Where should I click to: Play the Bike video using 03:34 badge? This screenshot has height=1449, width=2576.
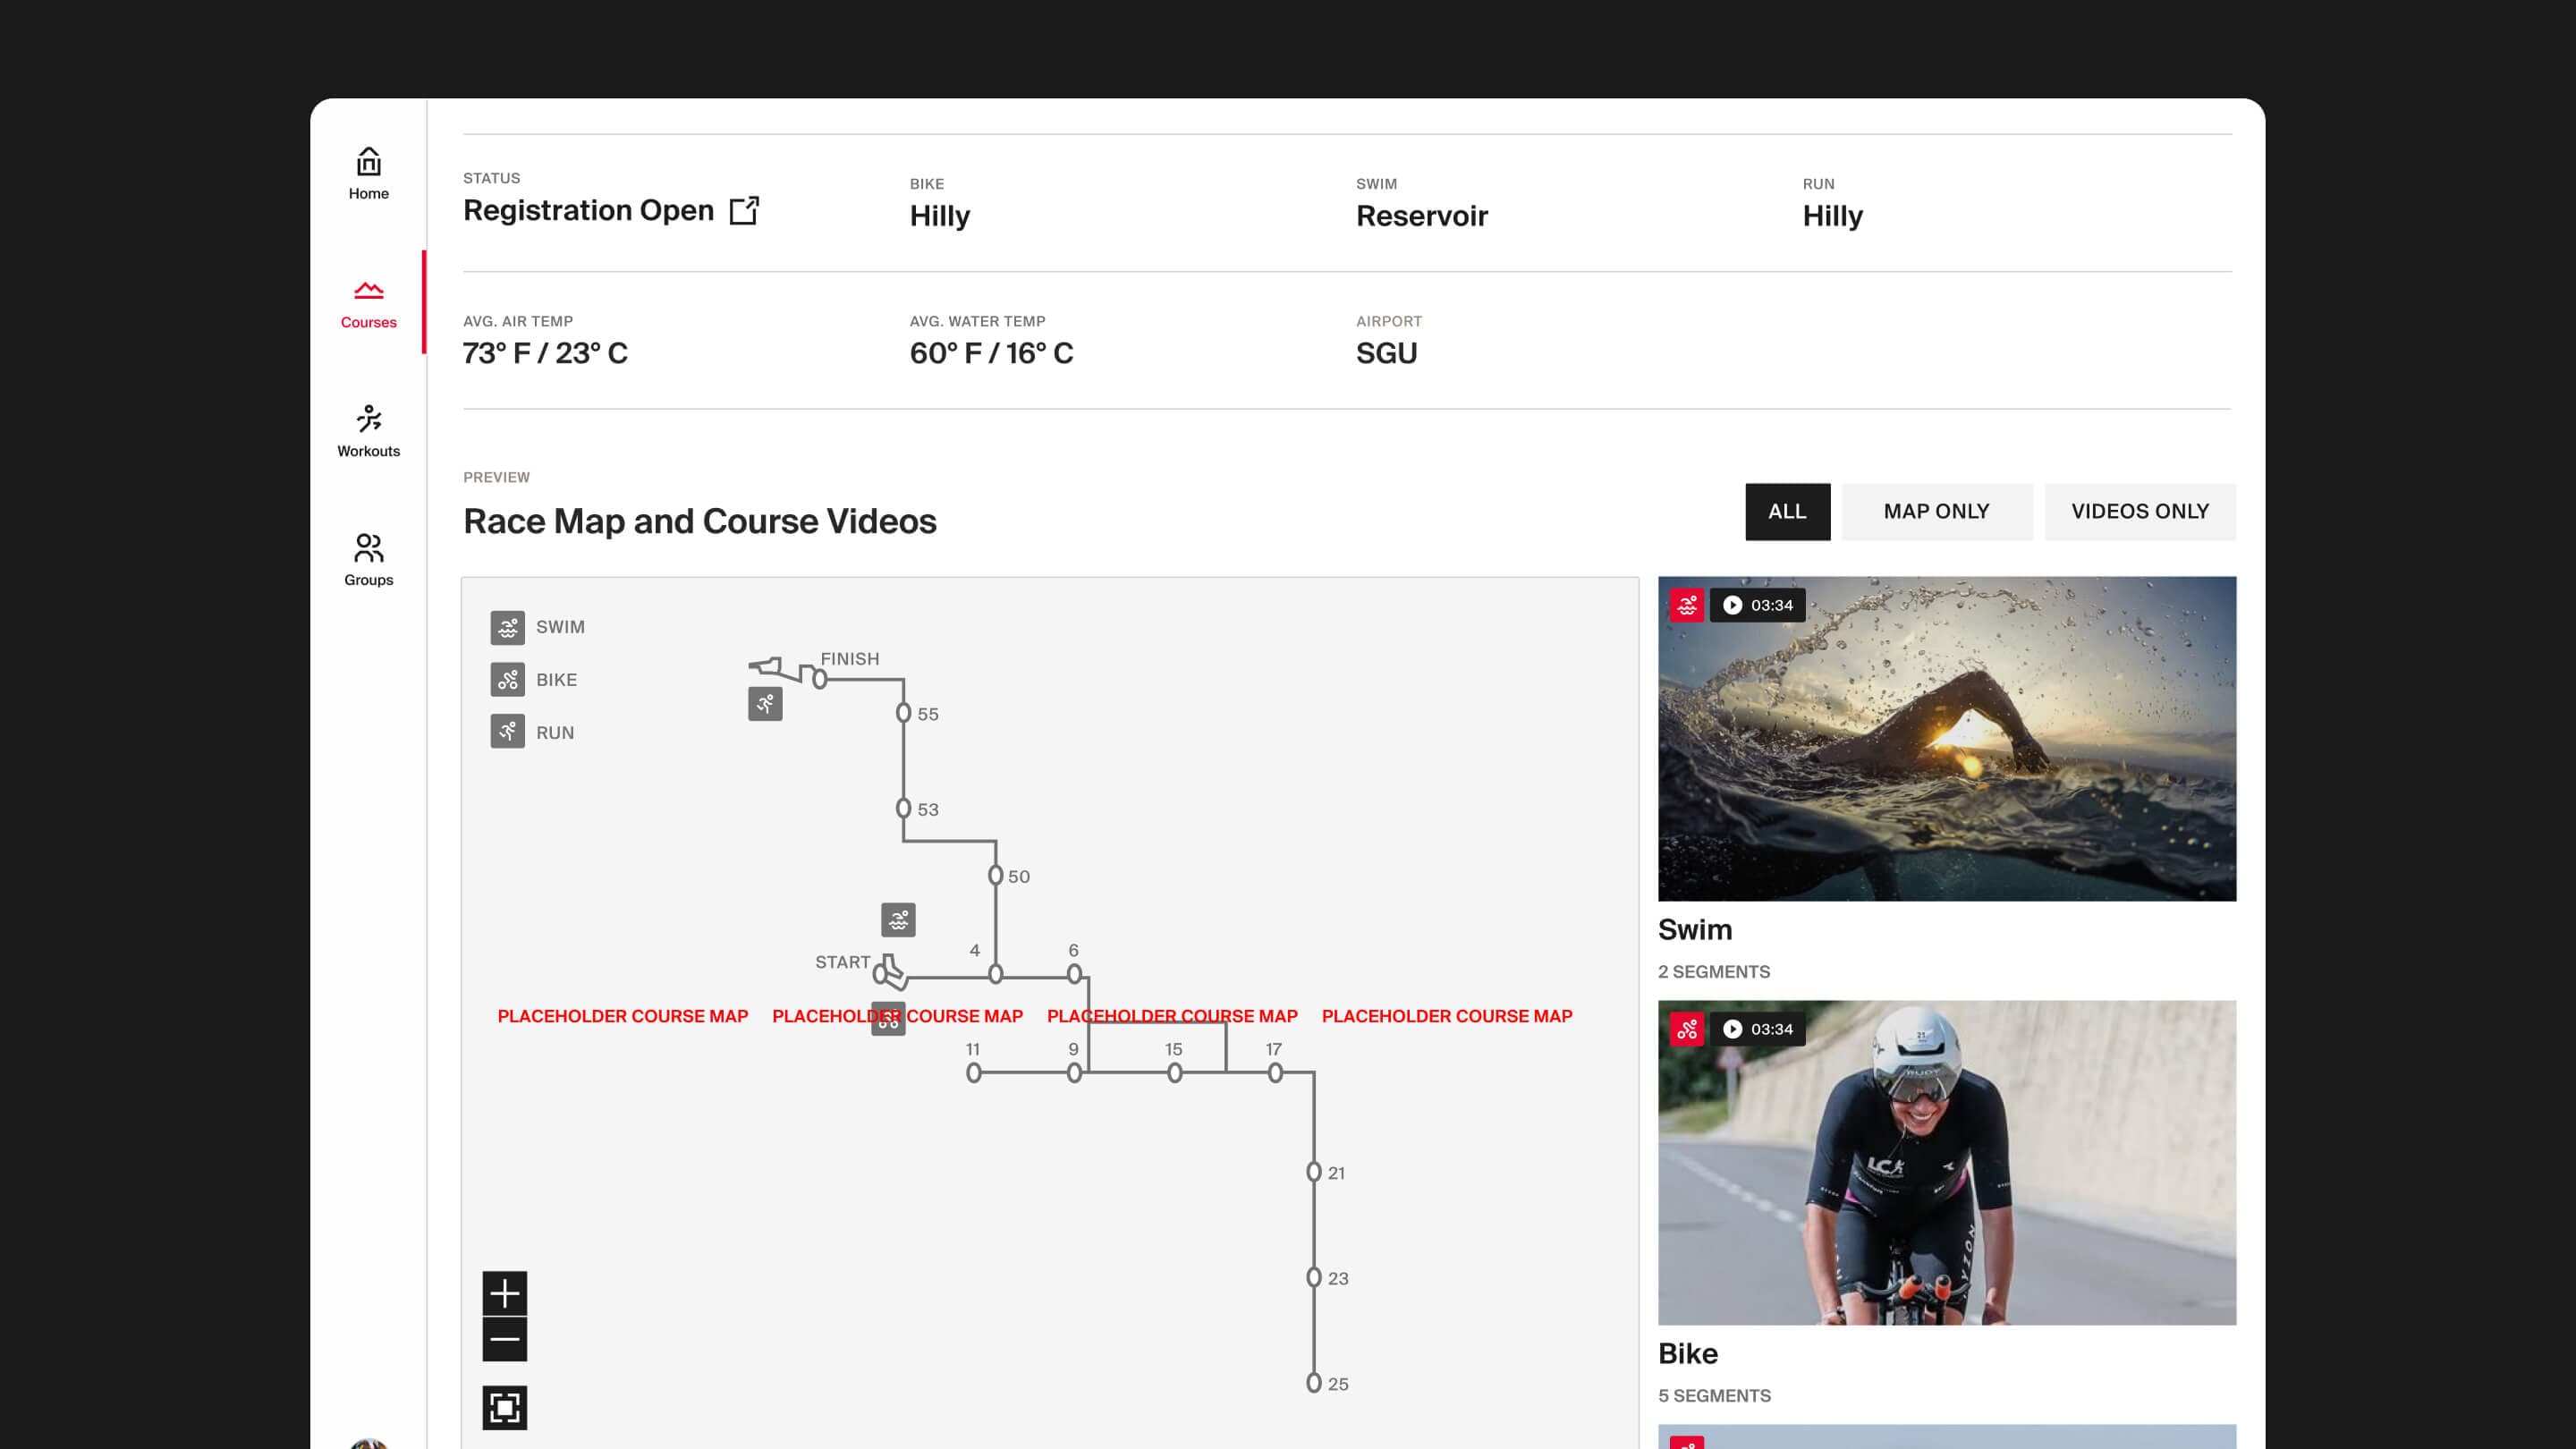1757,1029
